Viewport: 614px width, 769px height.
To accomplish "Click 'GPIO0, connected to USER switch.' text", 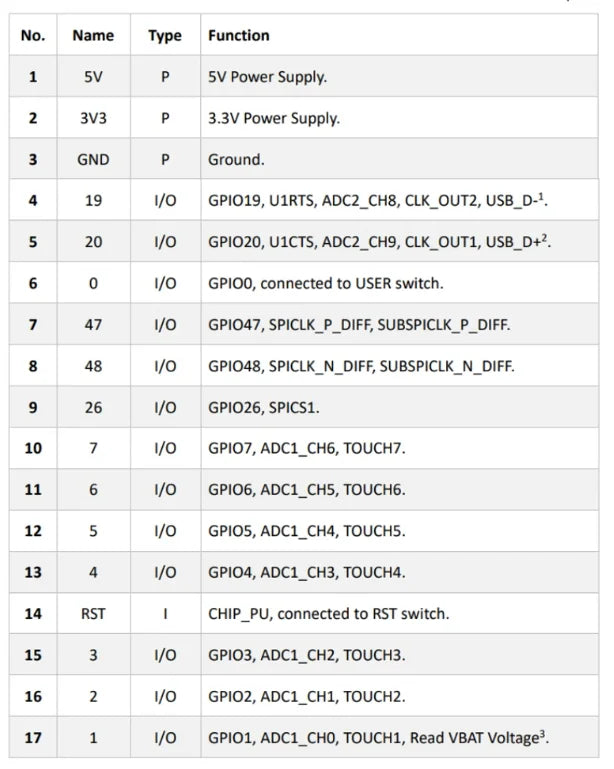I will click(x=326, y=283).
